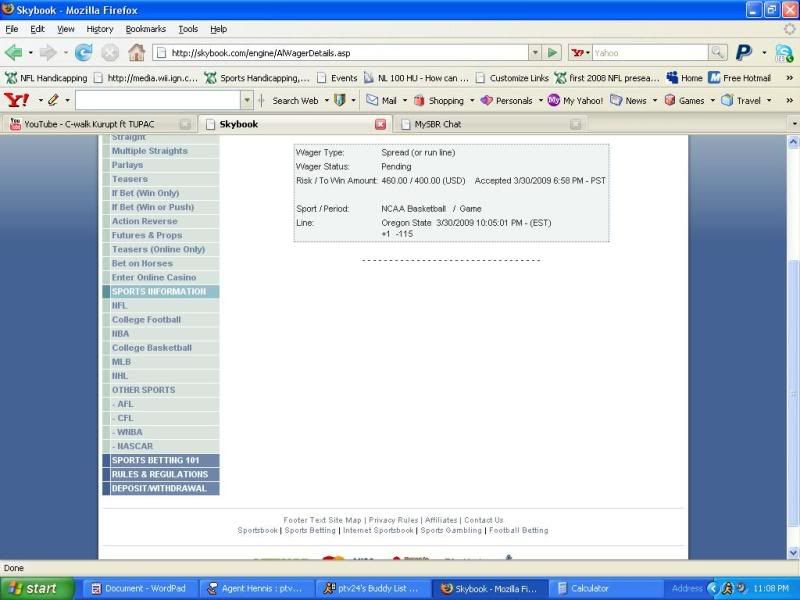Image resolution: width=800 pixels, height=600 pixels.
Task: Click the Bet on Horses link
Action: (x=142, y=263)
